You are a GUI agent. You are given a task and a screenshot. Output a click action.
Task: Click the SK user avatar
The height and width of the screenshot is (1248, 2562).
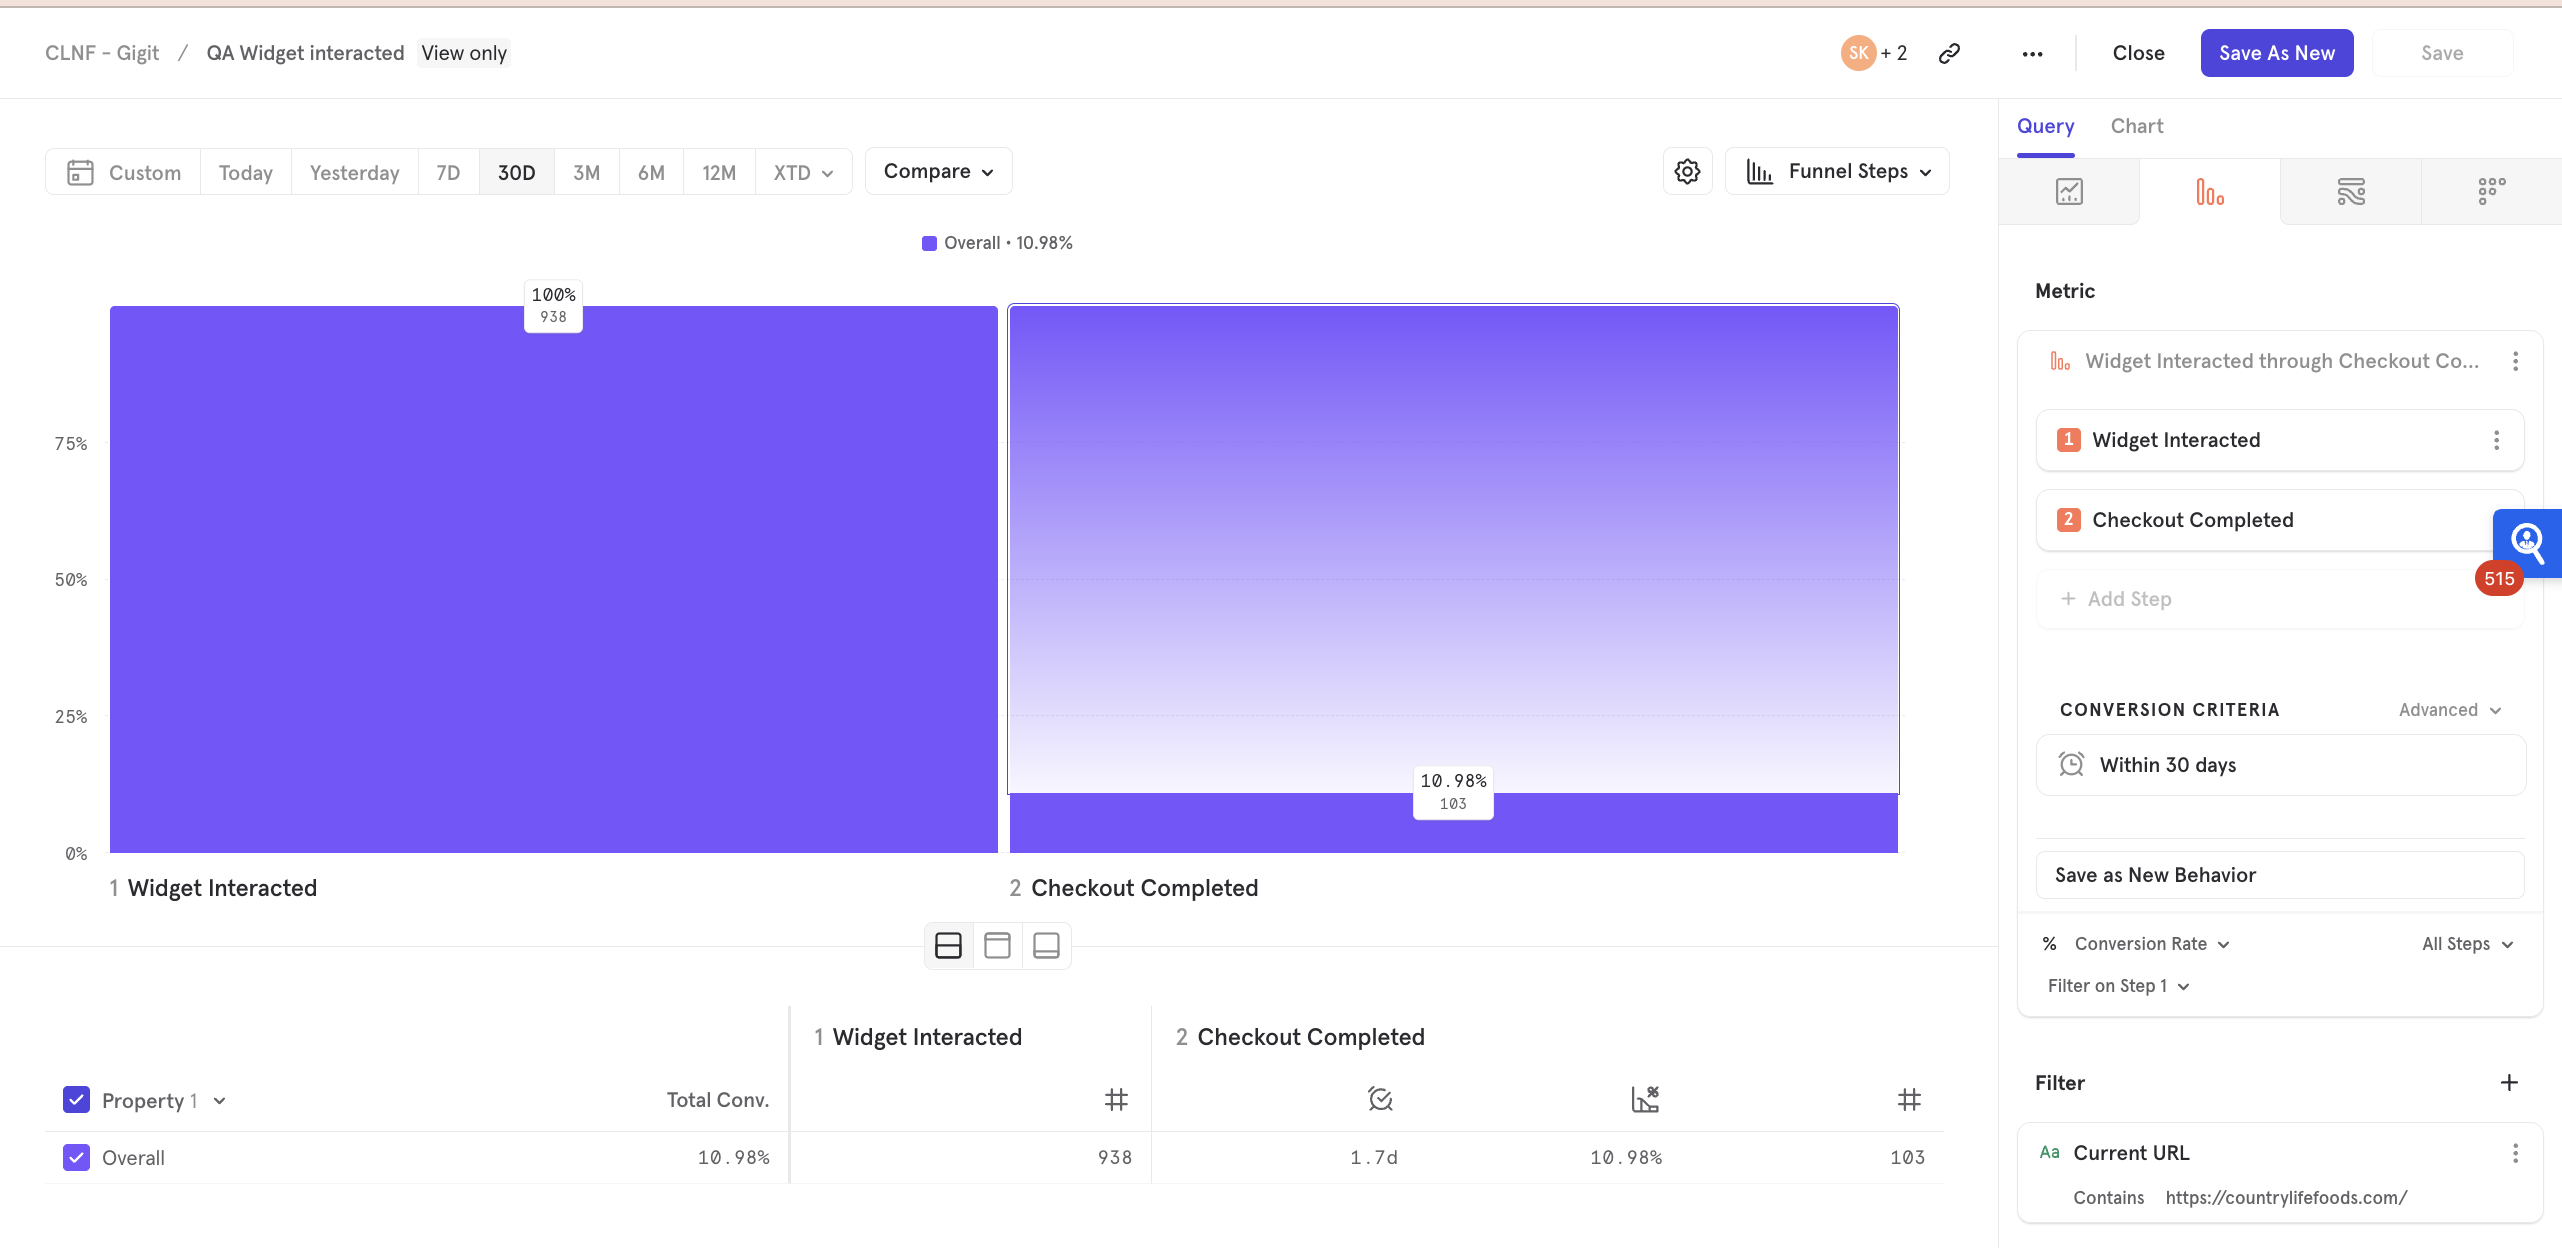[x=1858, y=53]
